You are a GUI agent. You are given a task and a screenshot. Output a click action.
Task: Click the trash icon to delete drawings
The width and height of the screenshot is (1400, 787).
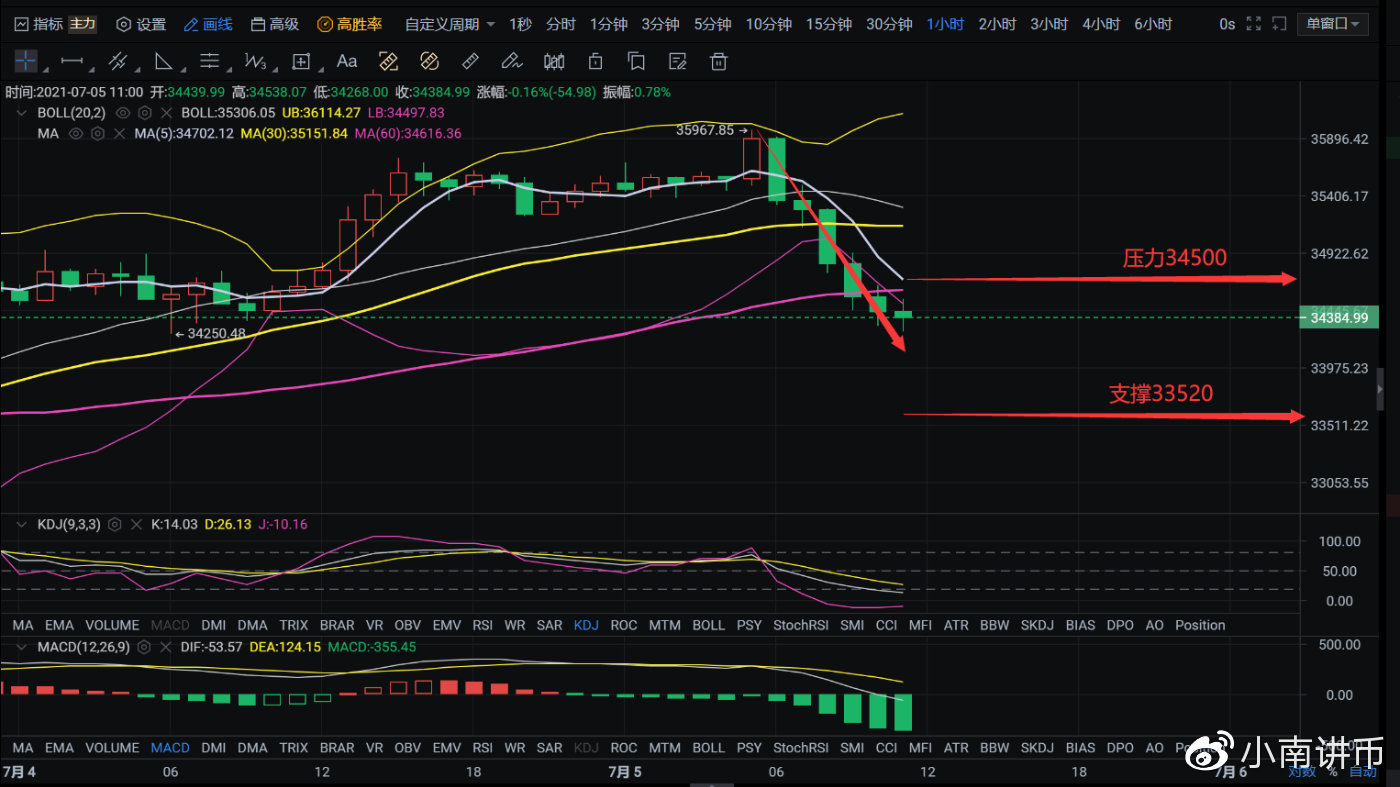[x=718, y=61]
